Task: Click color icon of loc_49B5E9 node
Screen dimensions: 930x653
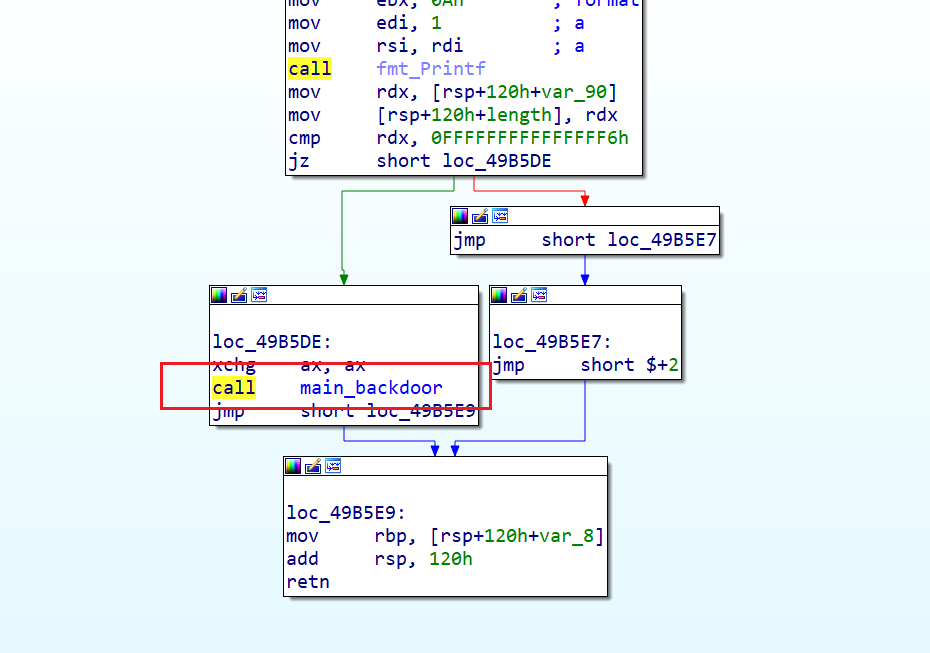Action: [293, 466]
